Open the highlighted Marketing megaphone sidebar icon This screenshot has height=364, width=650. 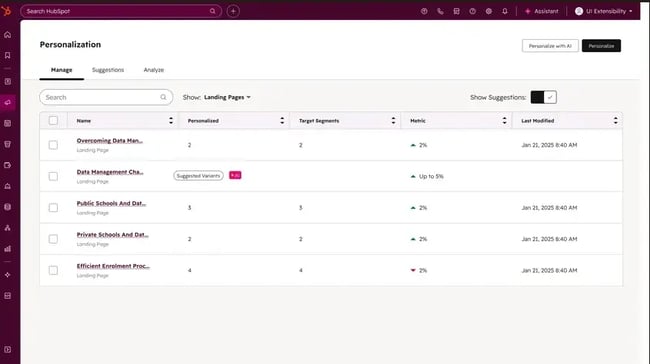tap(7, 102)
